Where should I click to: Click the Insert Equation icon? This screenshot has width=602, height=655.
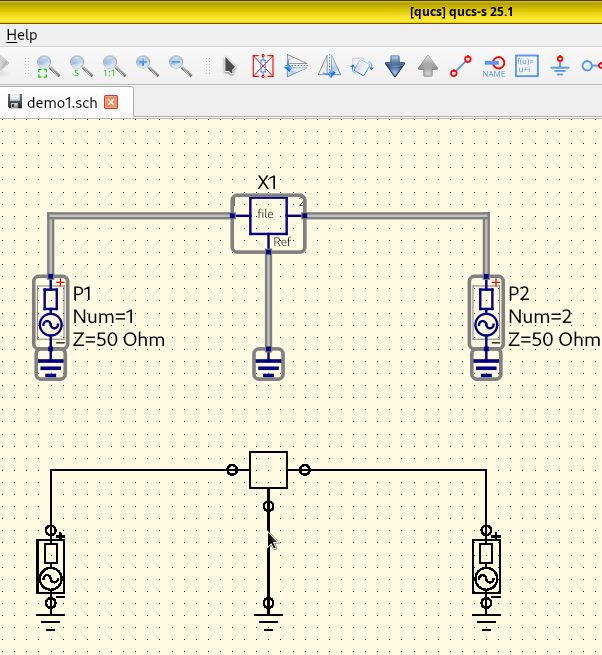[527, 67]
